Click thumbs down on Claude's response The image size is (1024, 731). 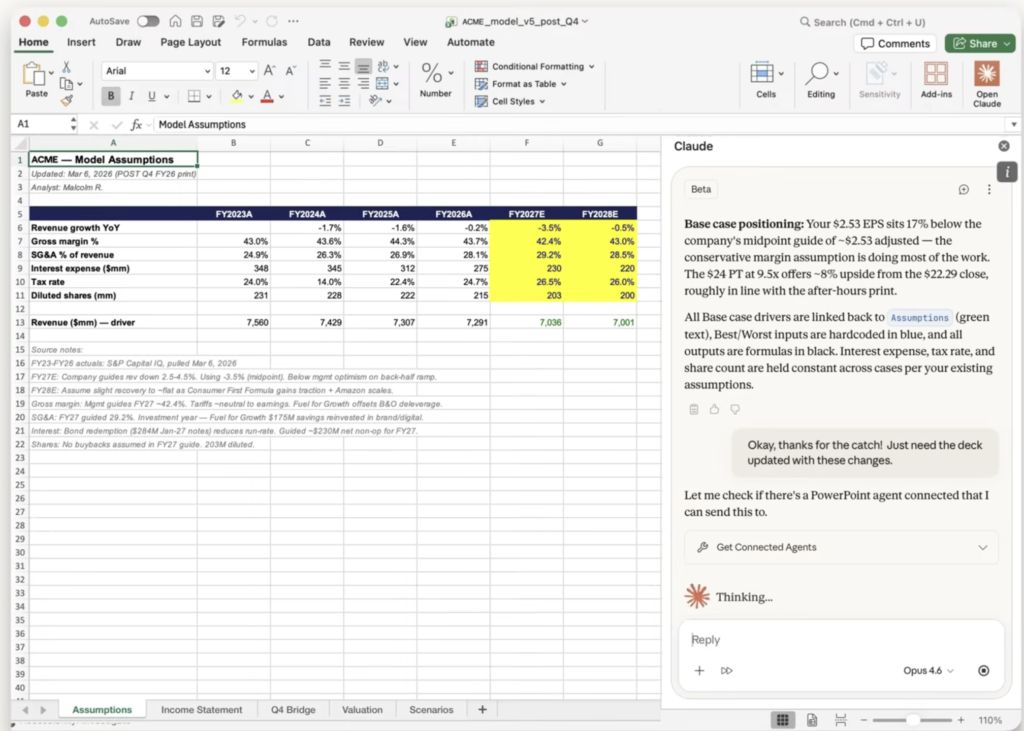click(735, 409)
